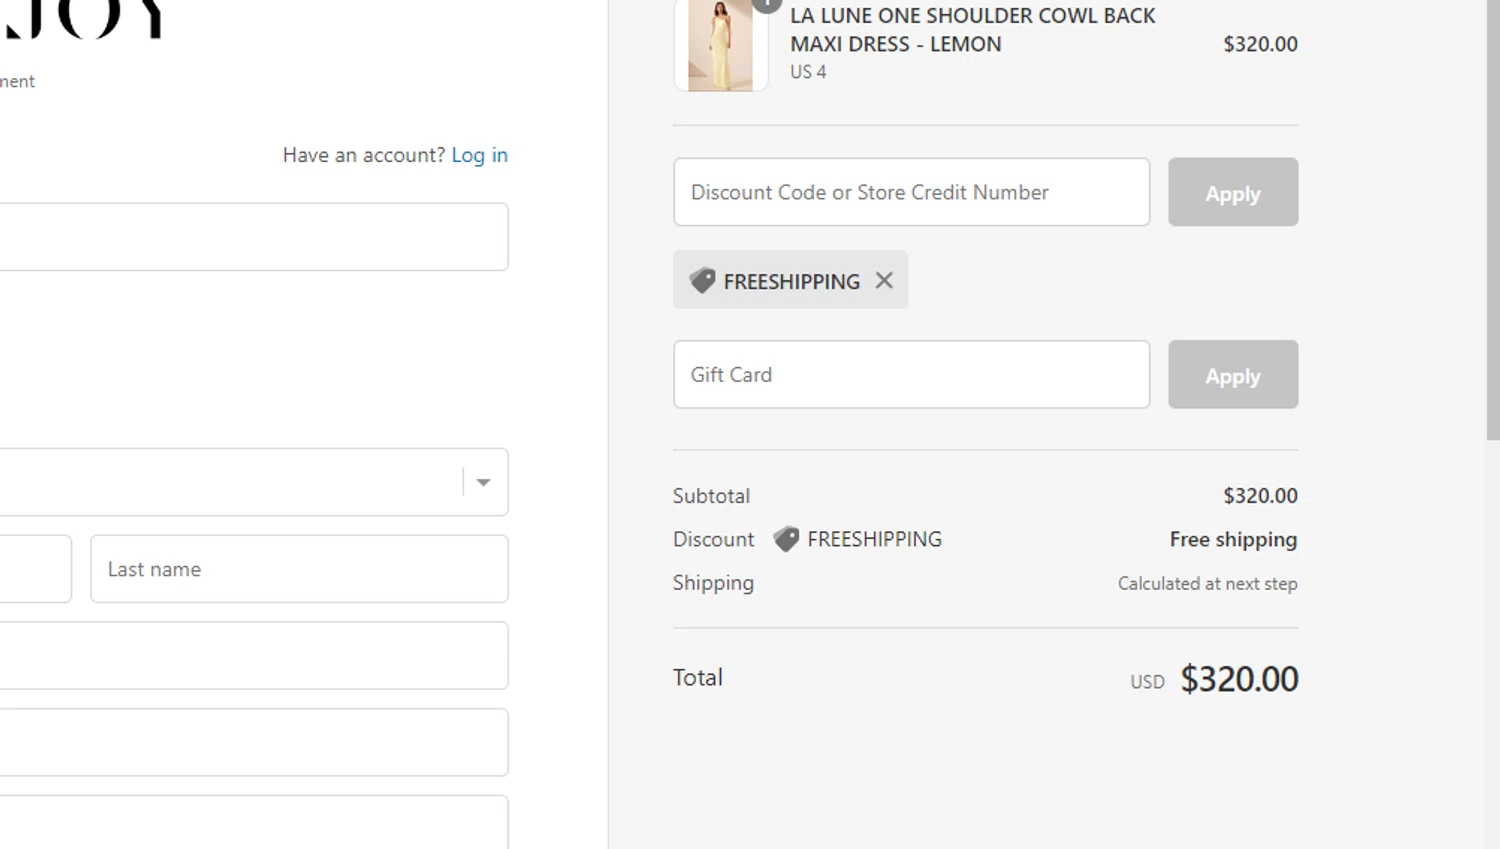The height and width of the screenshot is (849, 1500).
Task: Click the store logo at top left
Action: (x=85, y=18)
